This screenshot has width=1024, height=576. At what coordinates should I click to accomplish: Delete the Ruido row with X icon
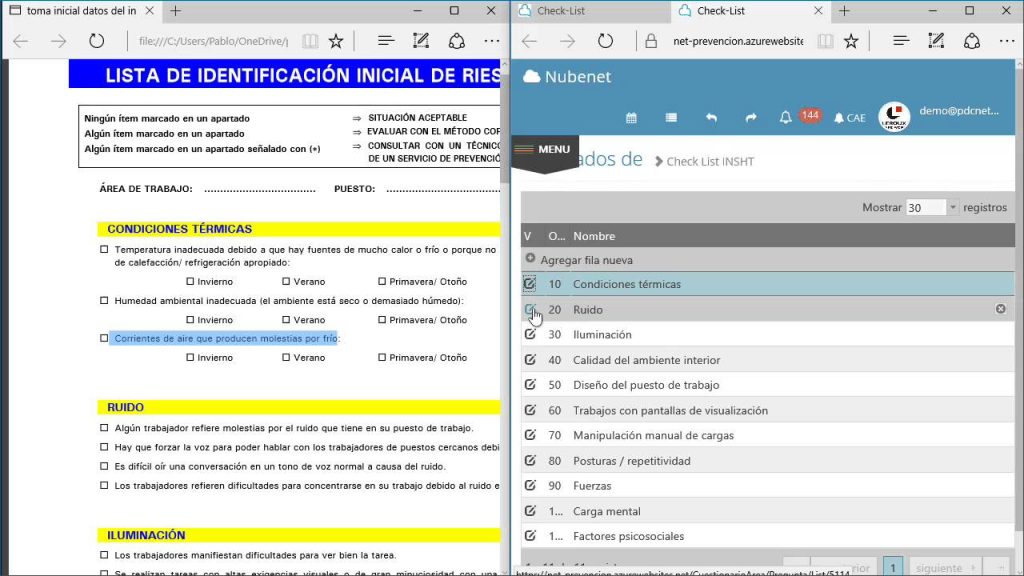tap(1000, 309)
